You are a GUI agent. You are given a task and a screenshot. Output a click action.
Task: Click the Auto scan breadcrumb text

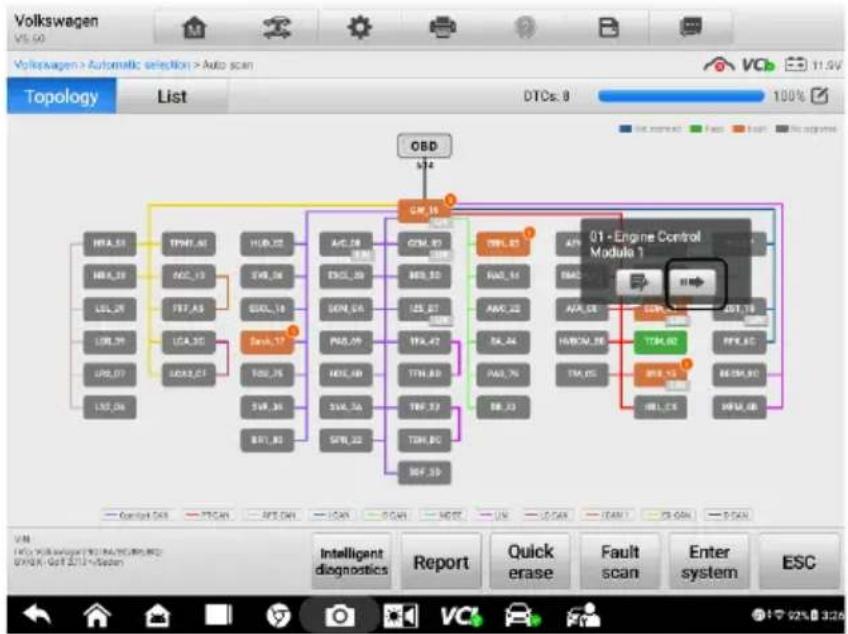[x=228, y=65]
